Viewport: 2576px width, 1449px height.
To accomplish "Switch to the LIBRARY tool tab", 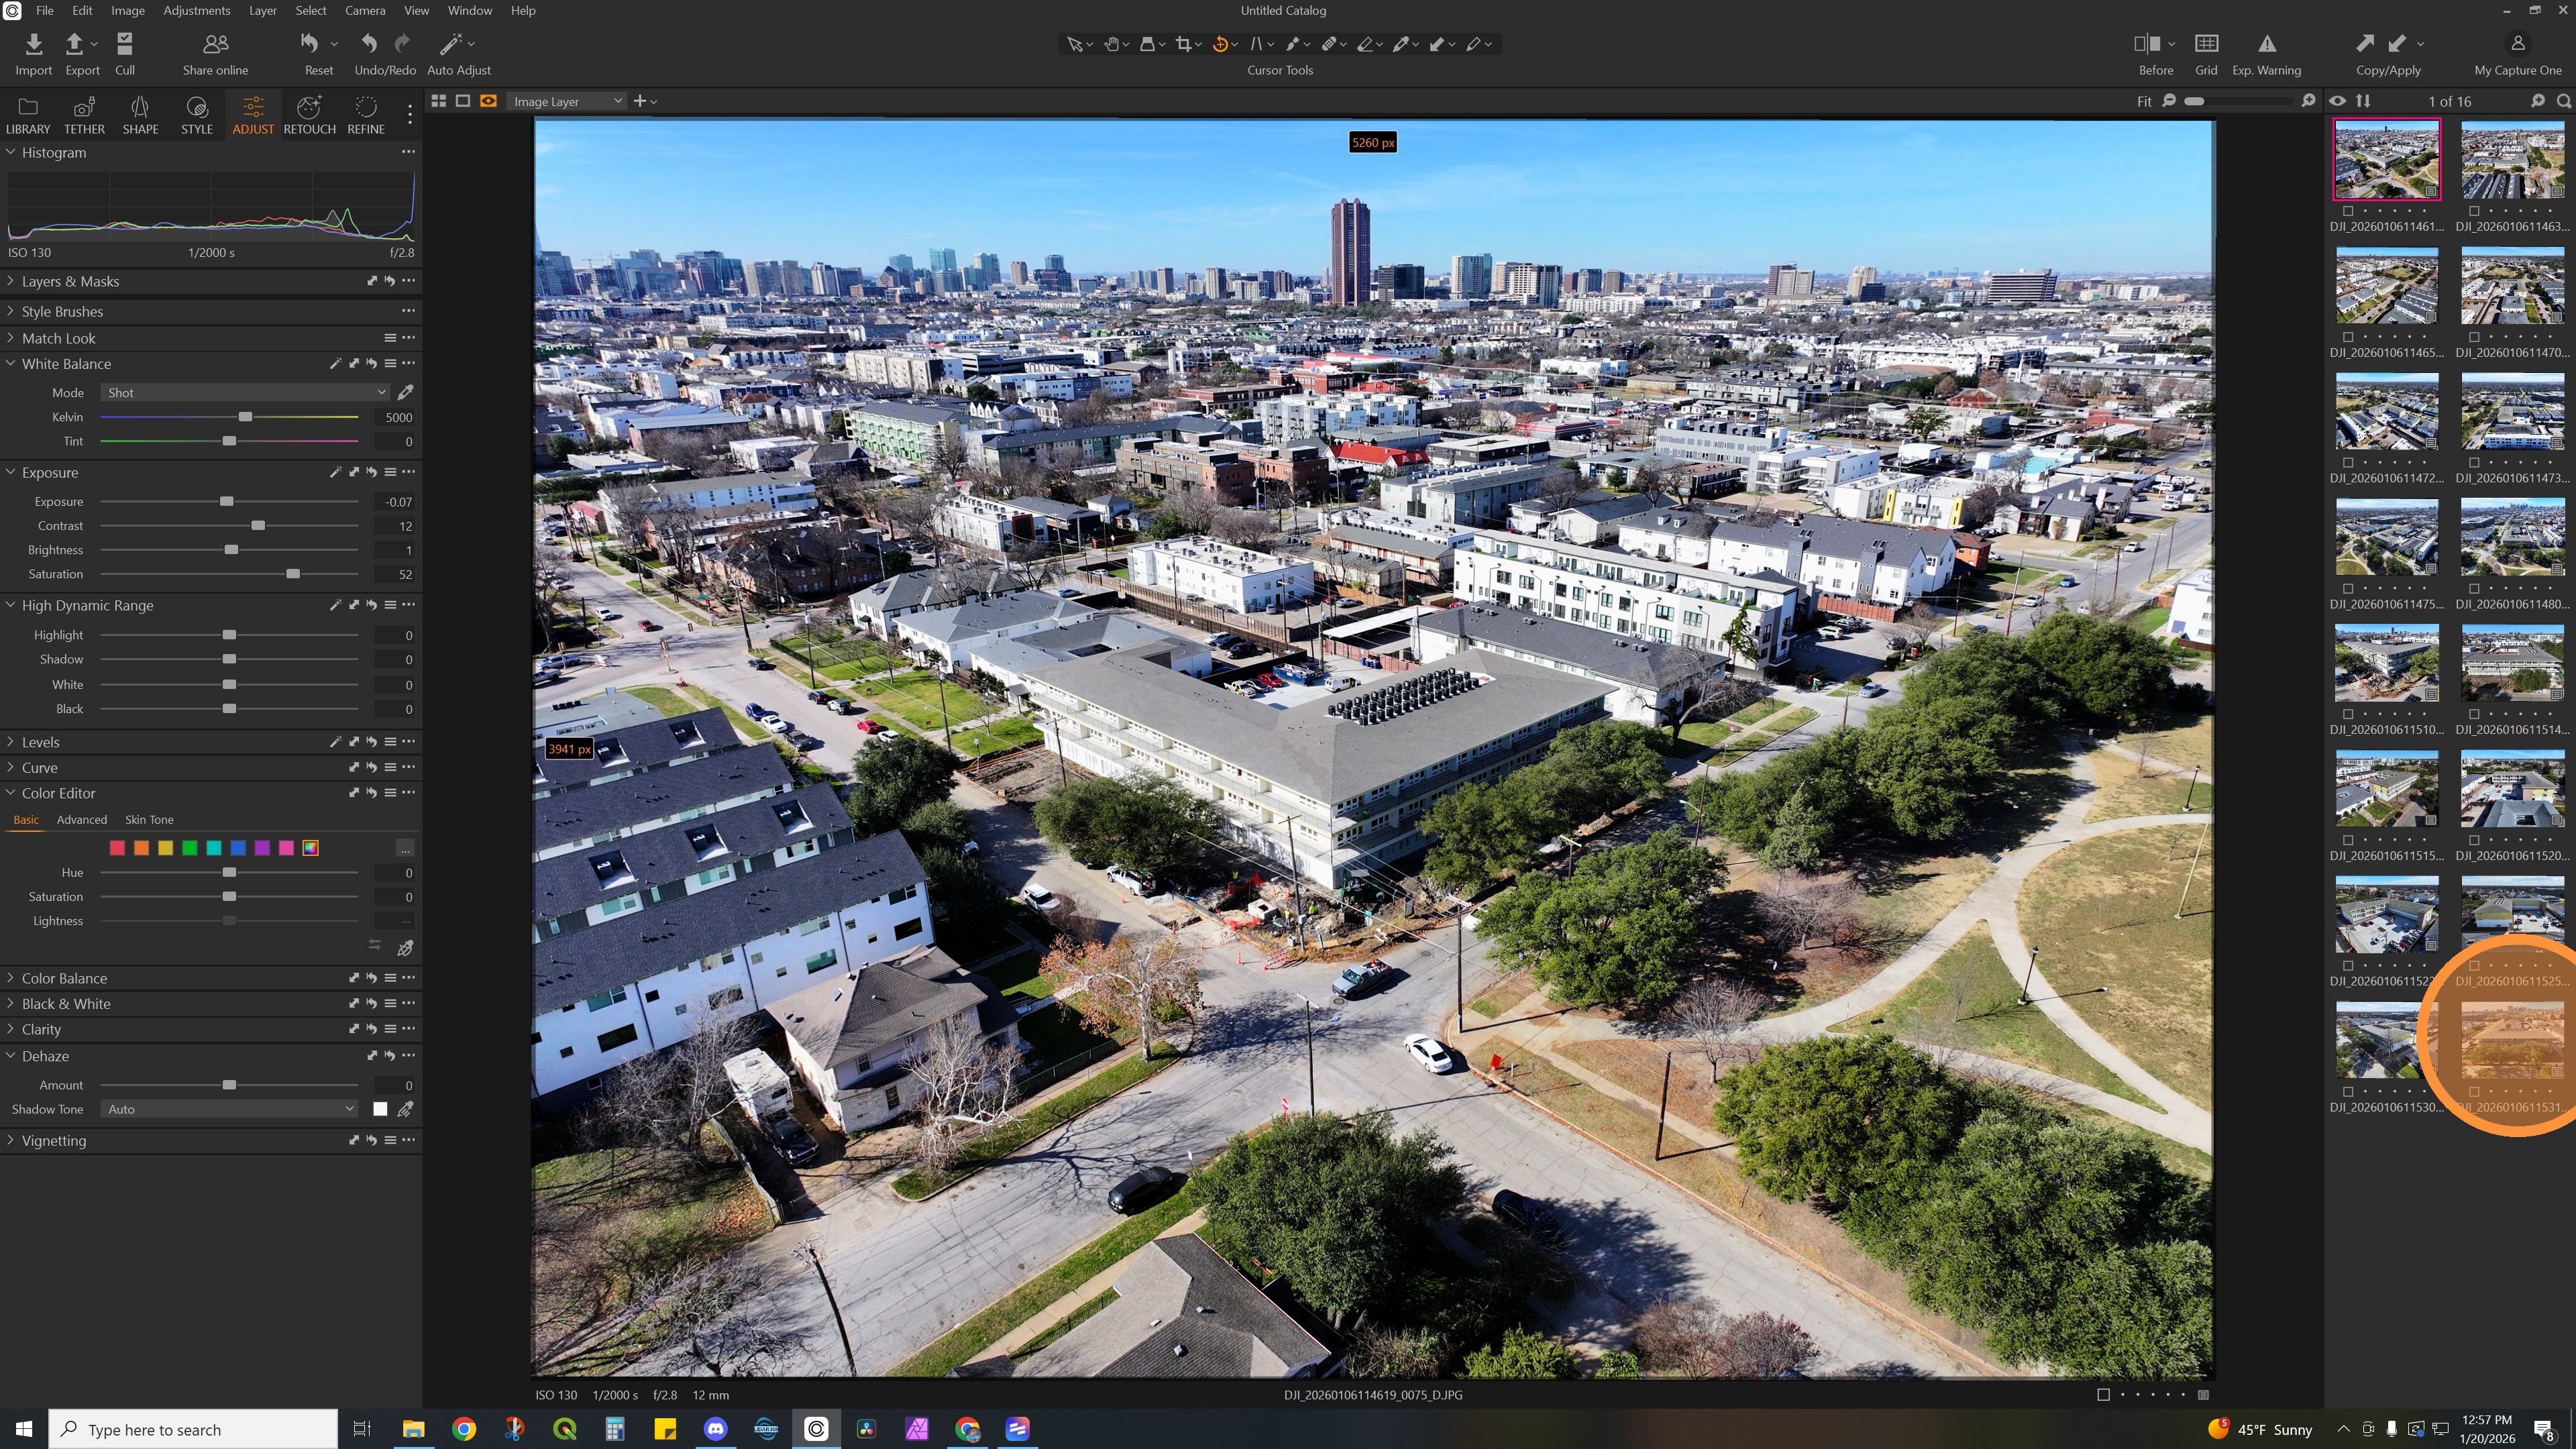I will tap(28, 116).
